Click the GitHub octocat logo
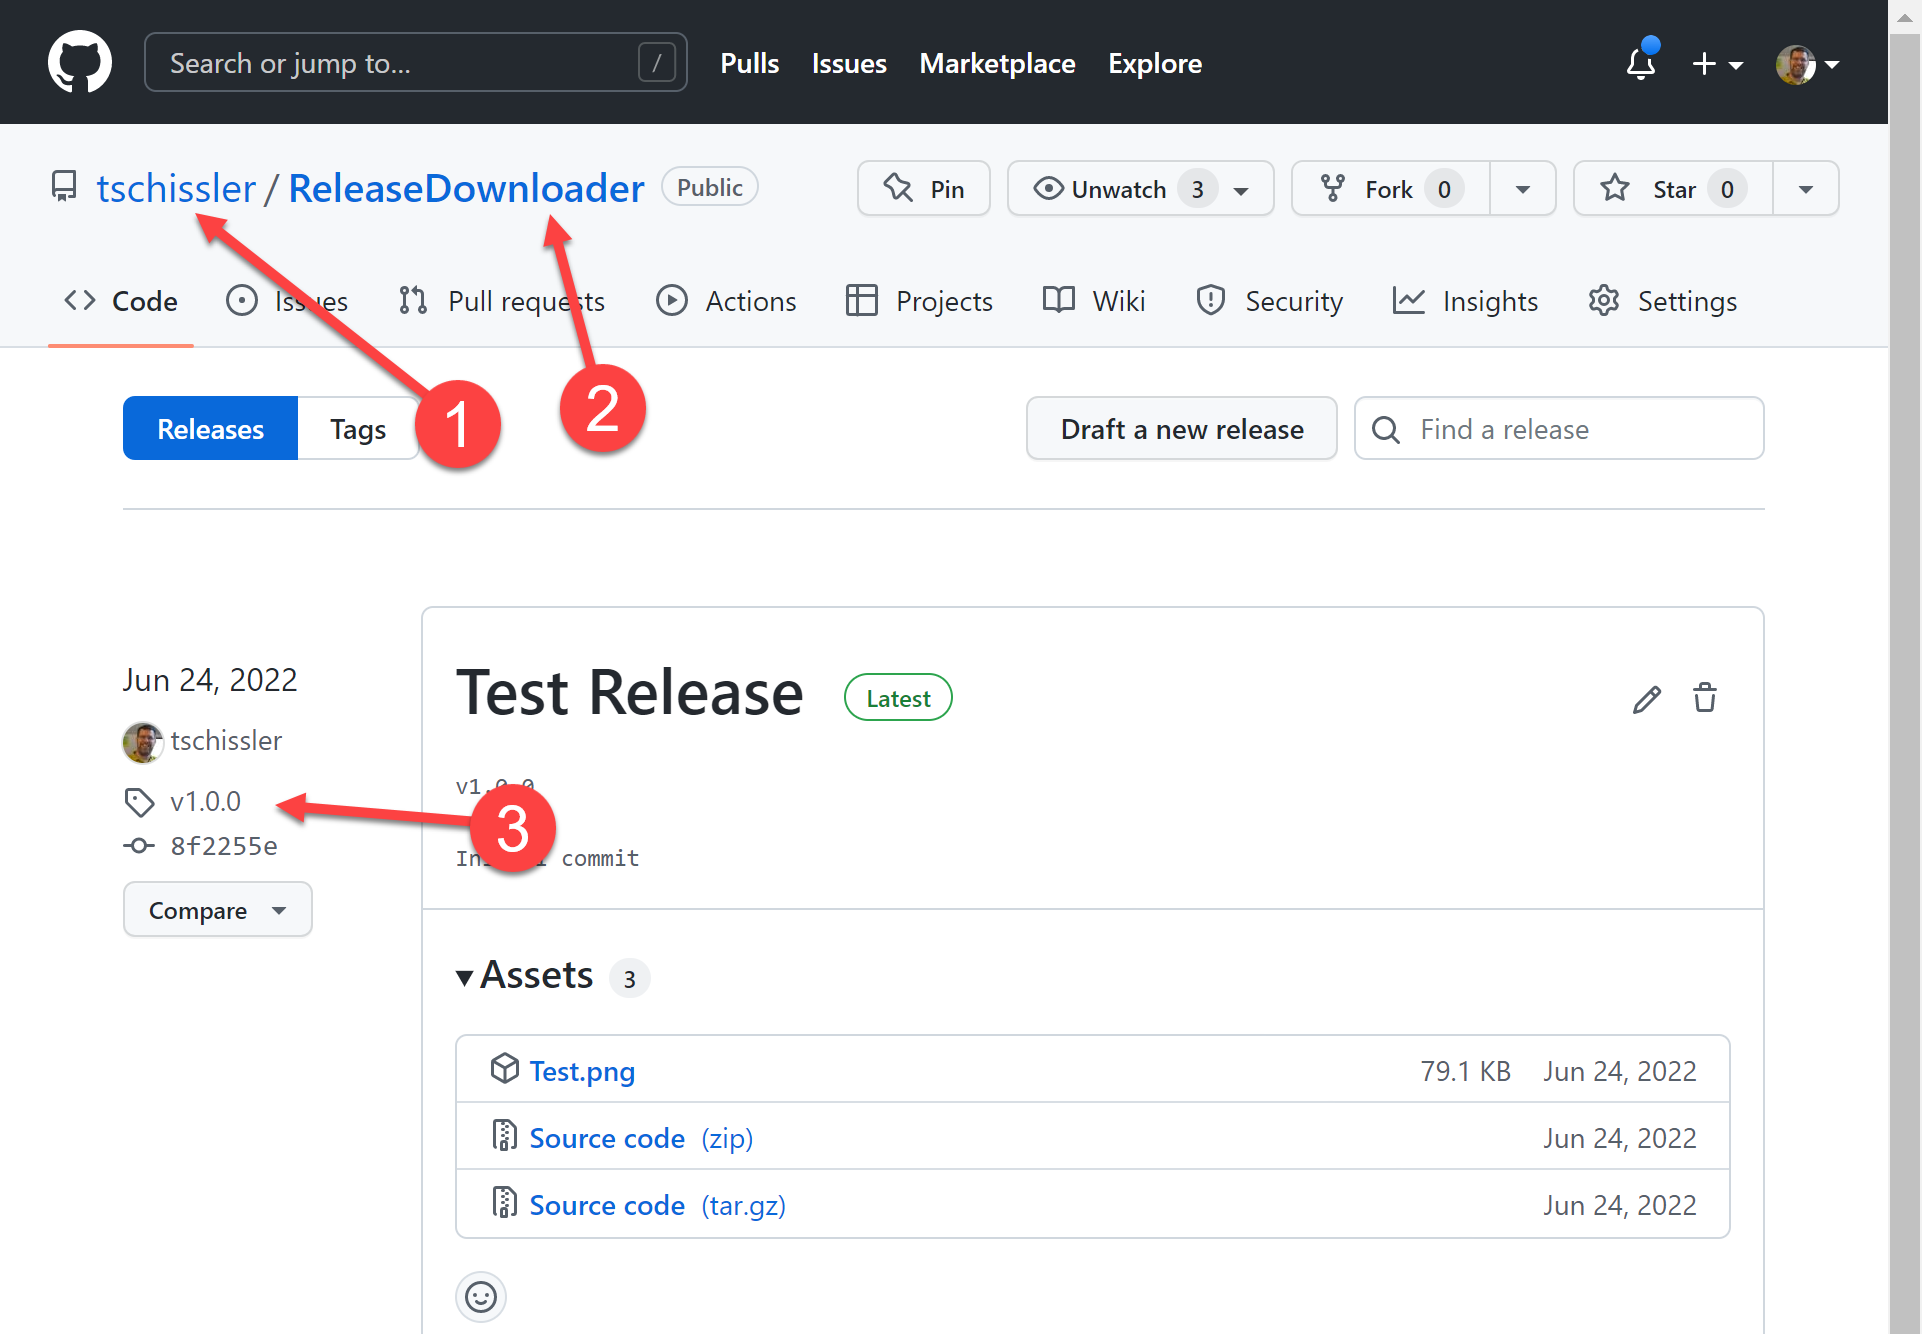The width and height of the screenshot is (1922, 1334). click(79, 62)
